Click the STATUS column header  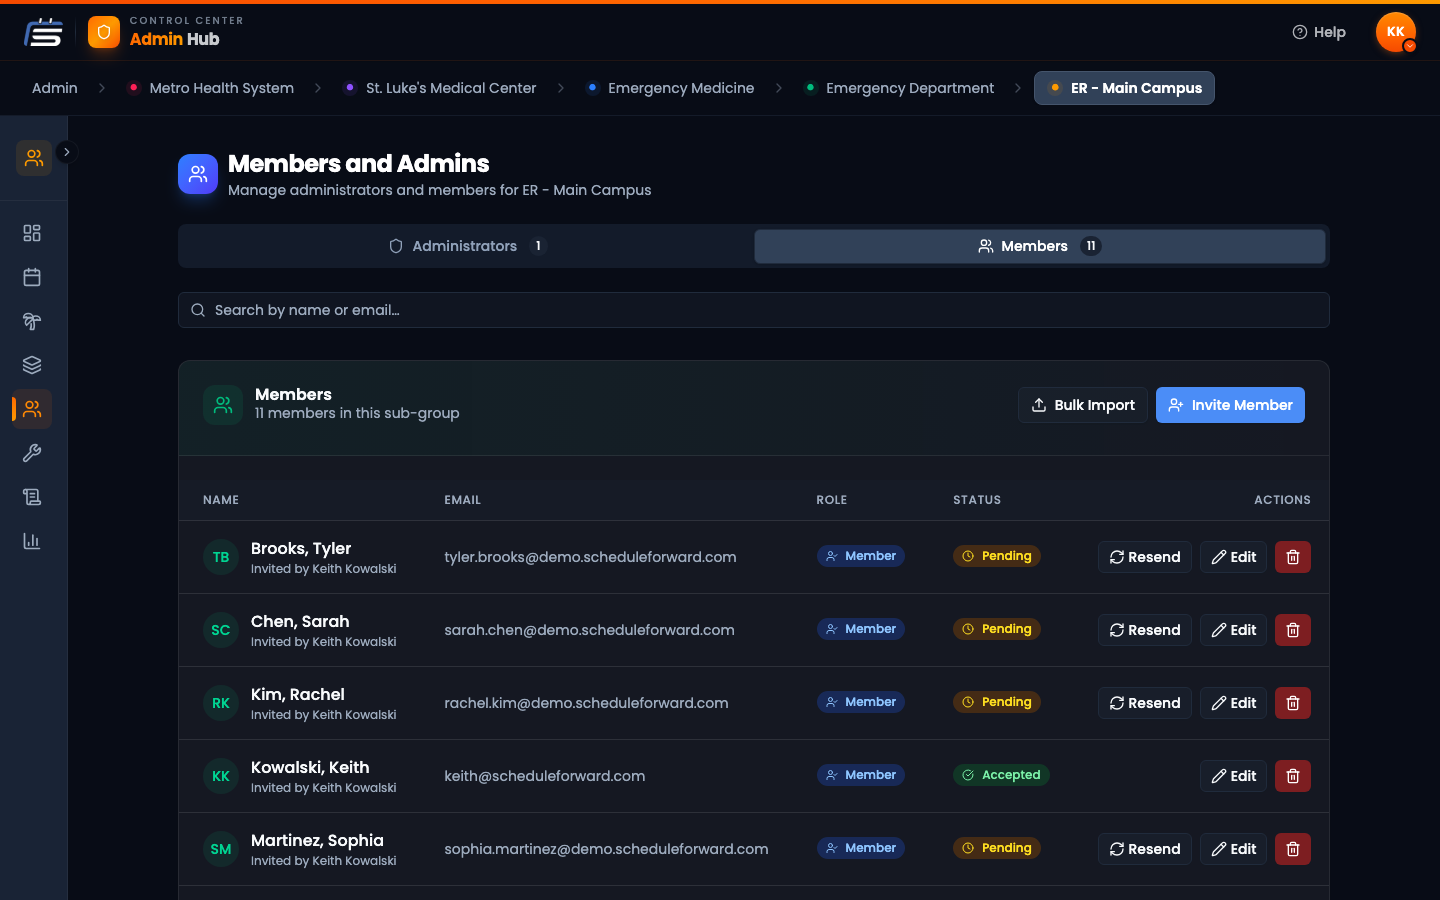(977, 500)
